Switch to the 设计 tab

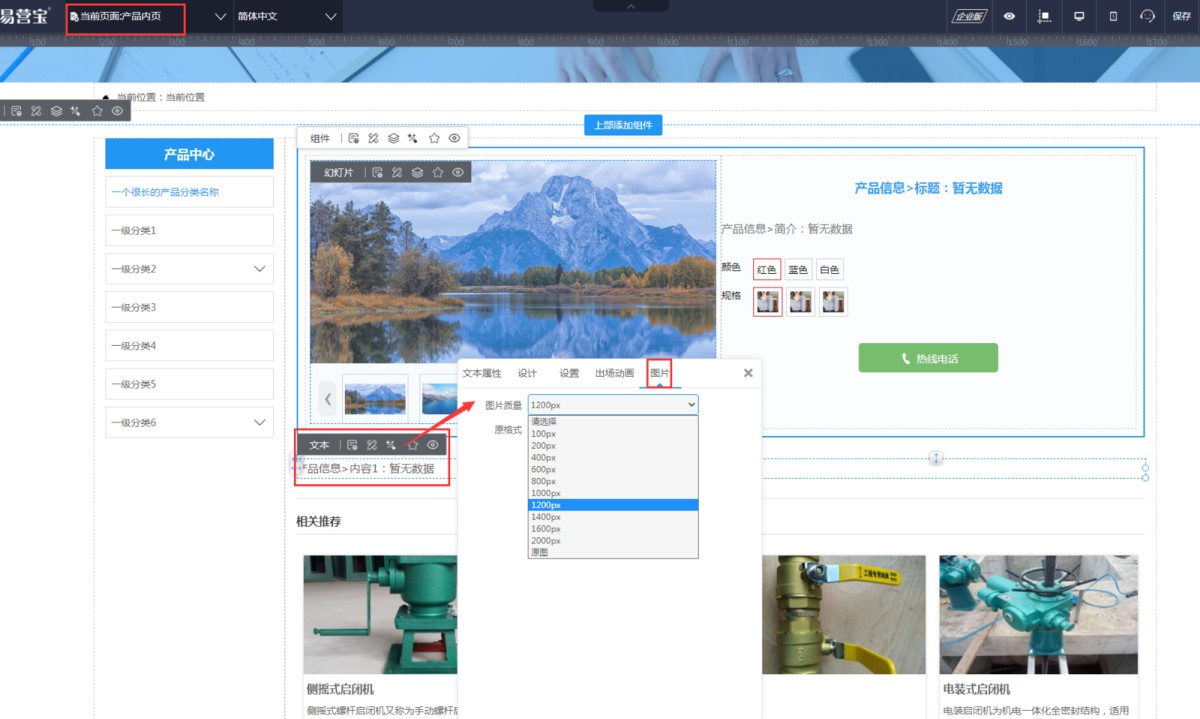[x=527, y=373]
